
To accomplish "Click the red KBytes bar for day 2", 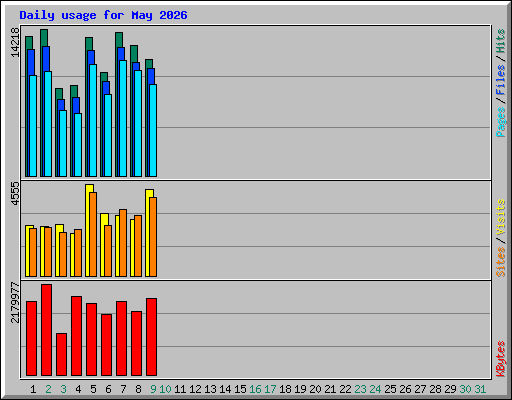I will [x=46, y=330].
